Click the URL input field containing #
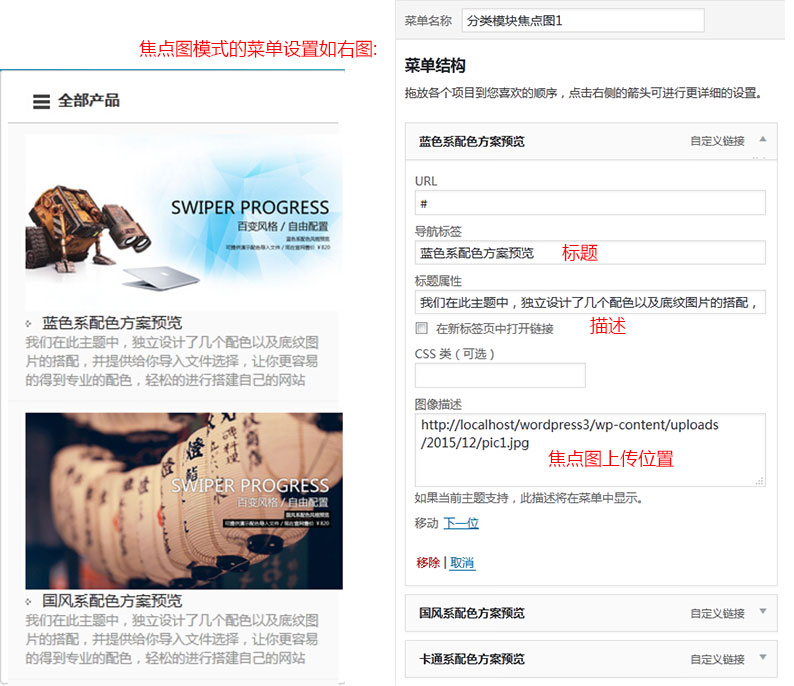The height and width of the screenshot is (686, 794). [589, 203]
